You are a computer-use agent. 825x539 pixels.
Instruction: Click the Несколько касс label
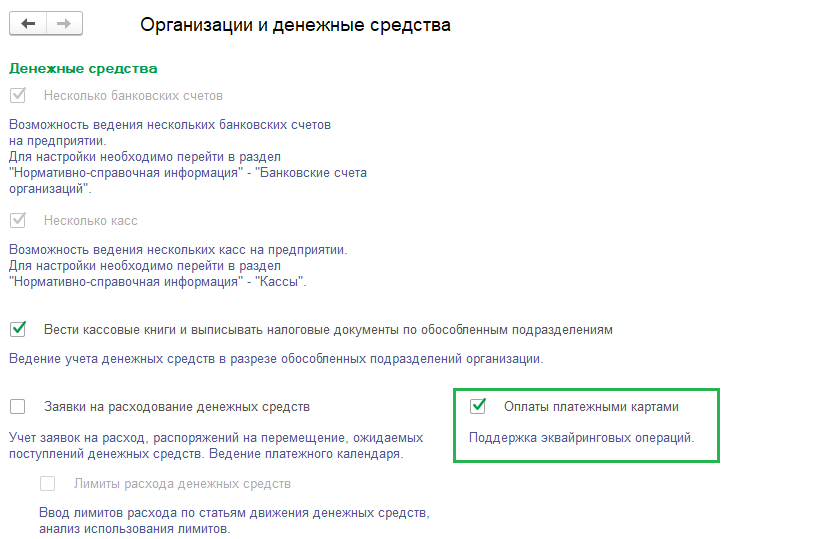click(90, 221)
